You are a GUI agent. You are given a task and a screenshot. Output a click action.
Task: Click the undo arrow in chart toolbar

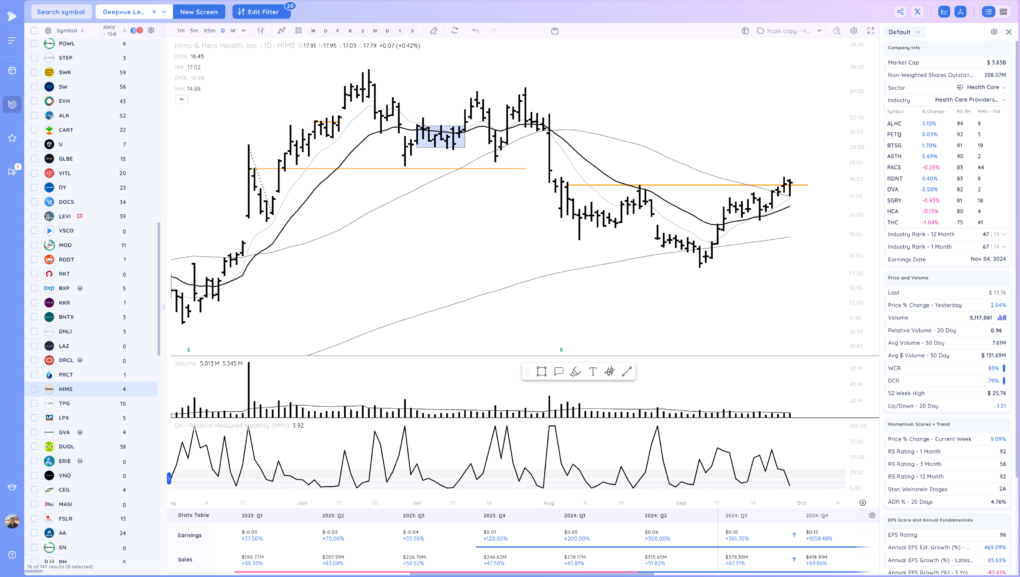(475, 31)
